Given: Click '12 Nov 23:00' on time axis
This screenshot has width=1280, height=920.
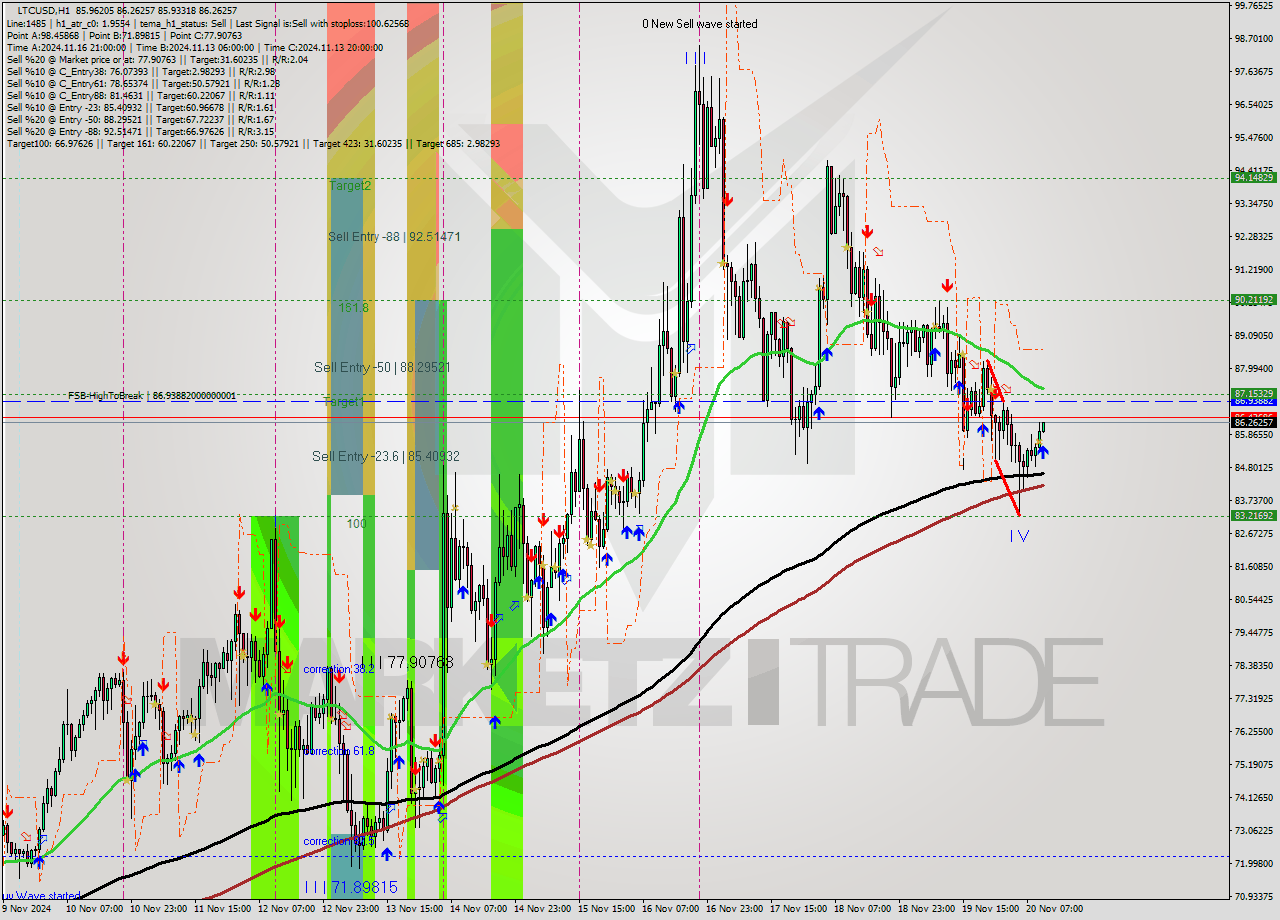Looking at the screenshot, I should 350,909.
